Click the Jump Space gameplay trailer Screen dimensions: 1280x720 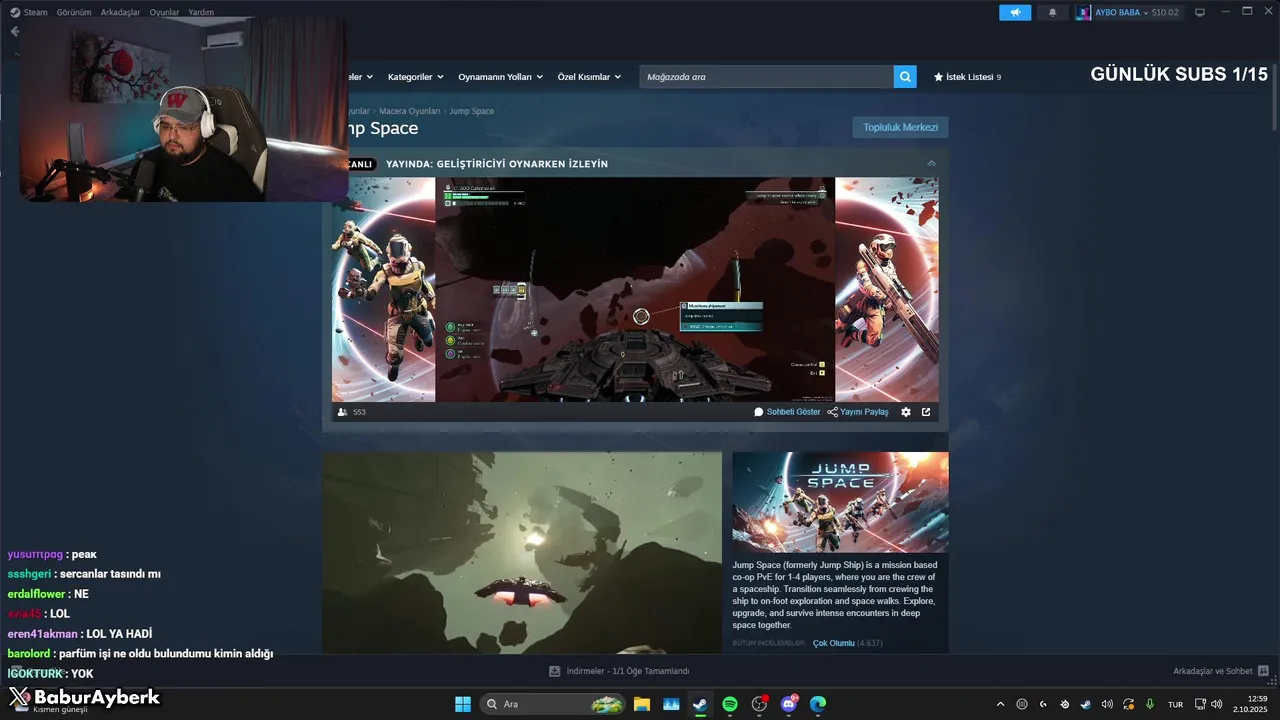522,553
